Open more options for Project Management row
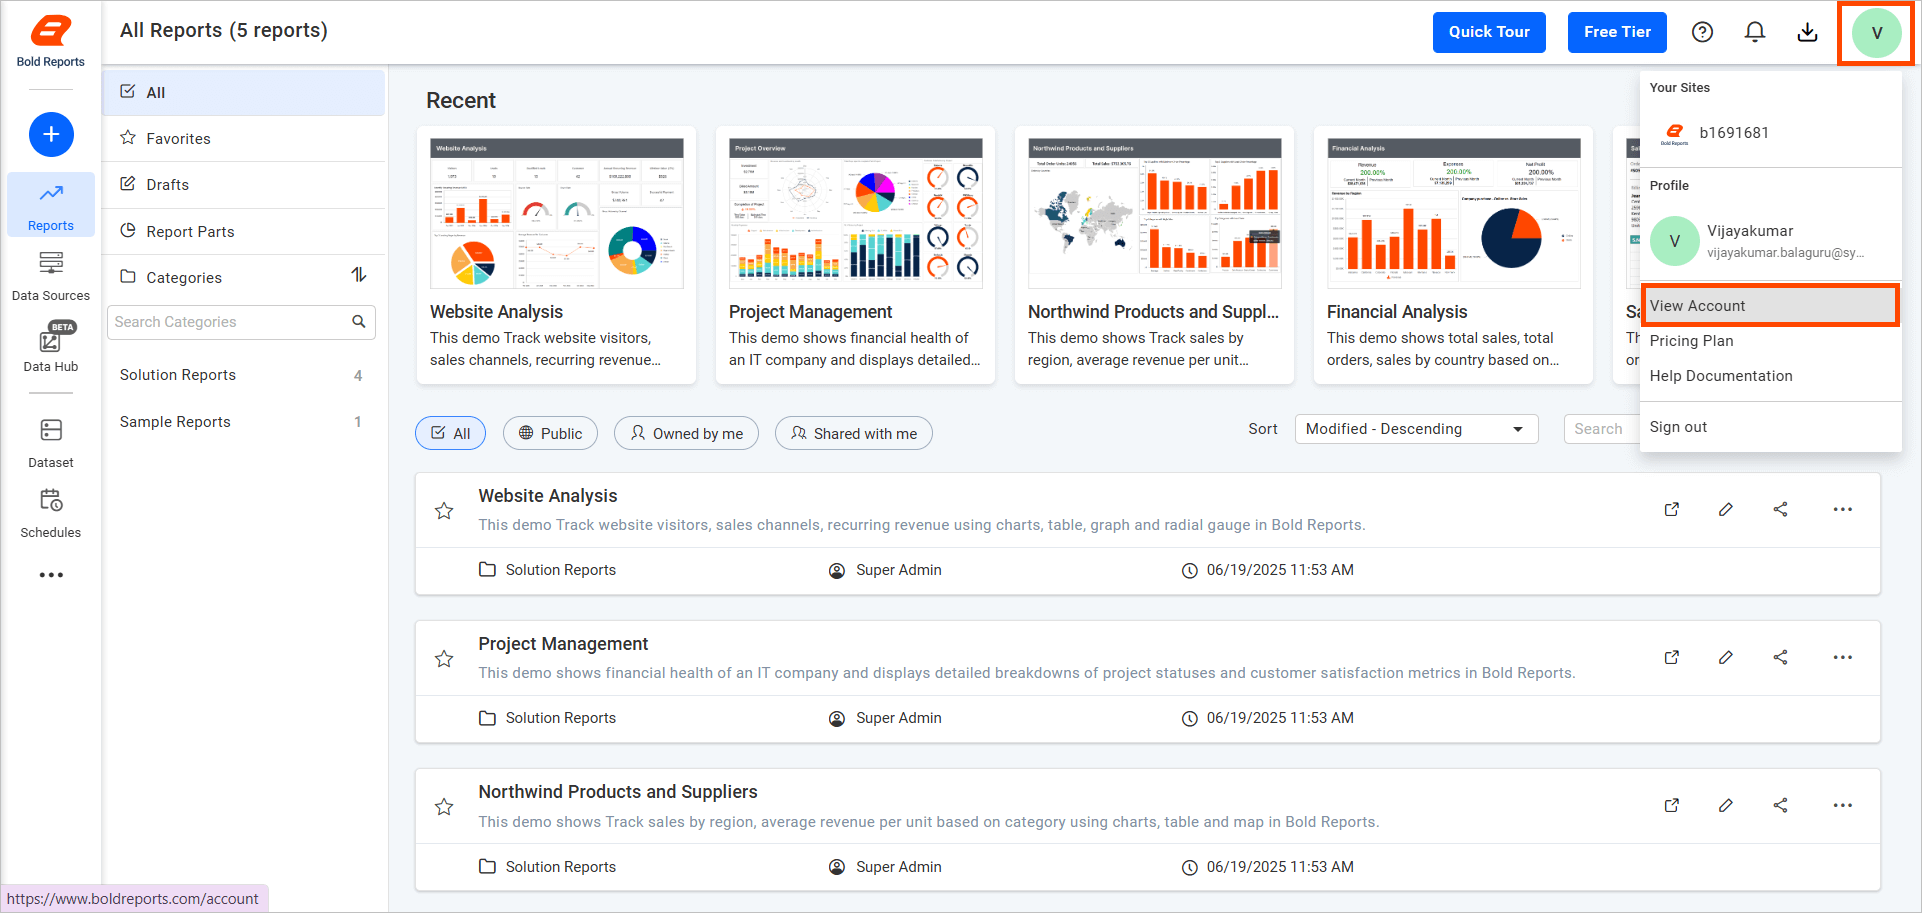Screen dimensions: 1922x913 coord(1843,657)
